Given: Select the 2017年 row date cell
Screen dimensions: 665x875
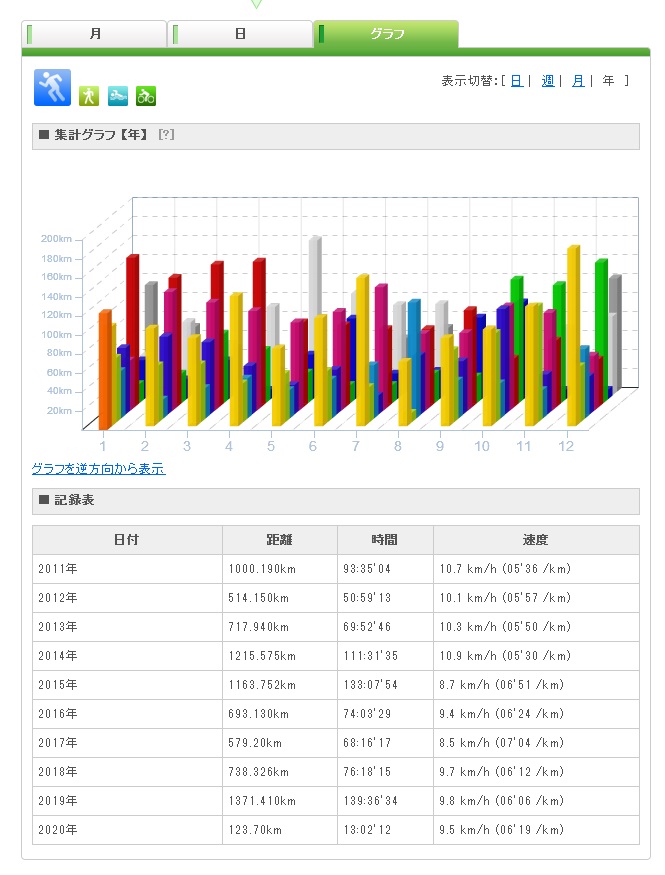Looking at the screenshot, I should [127, 743].
